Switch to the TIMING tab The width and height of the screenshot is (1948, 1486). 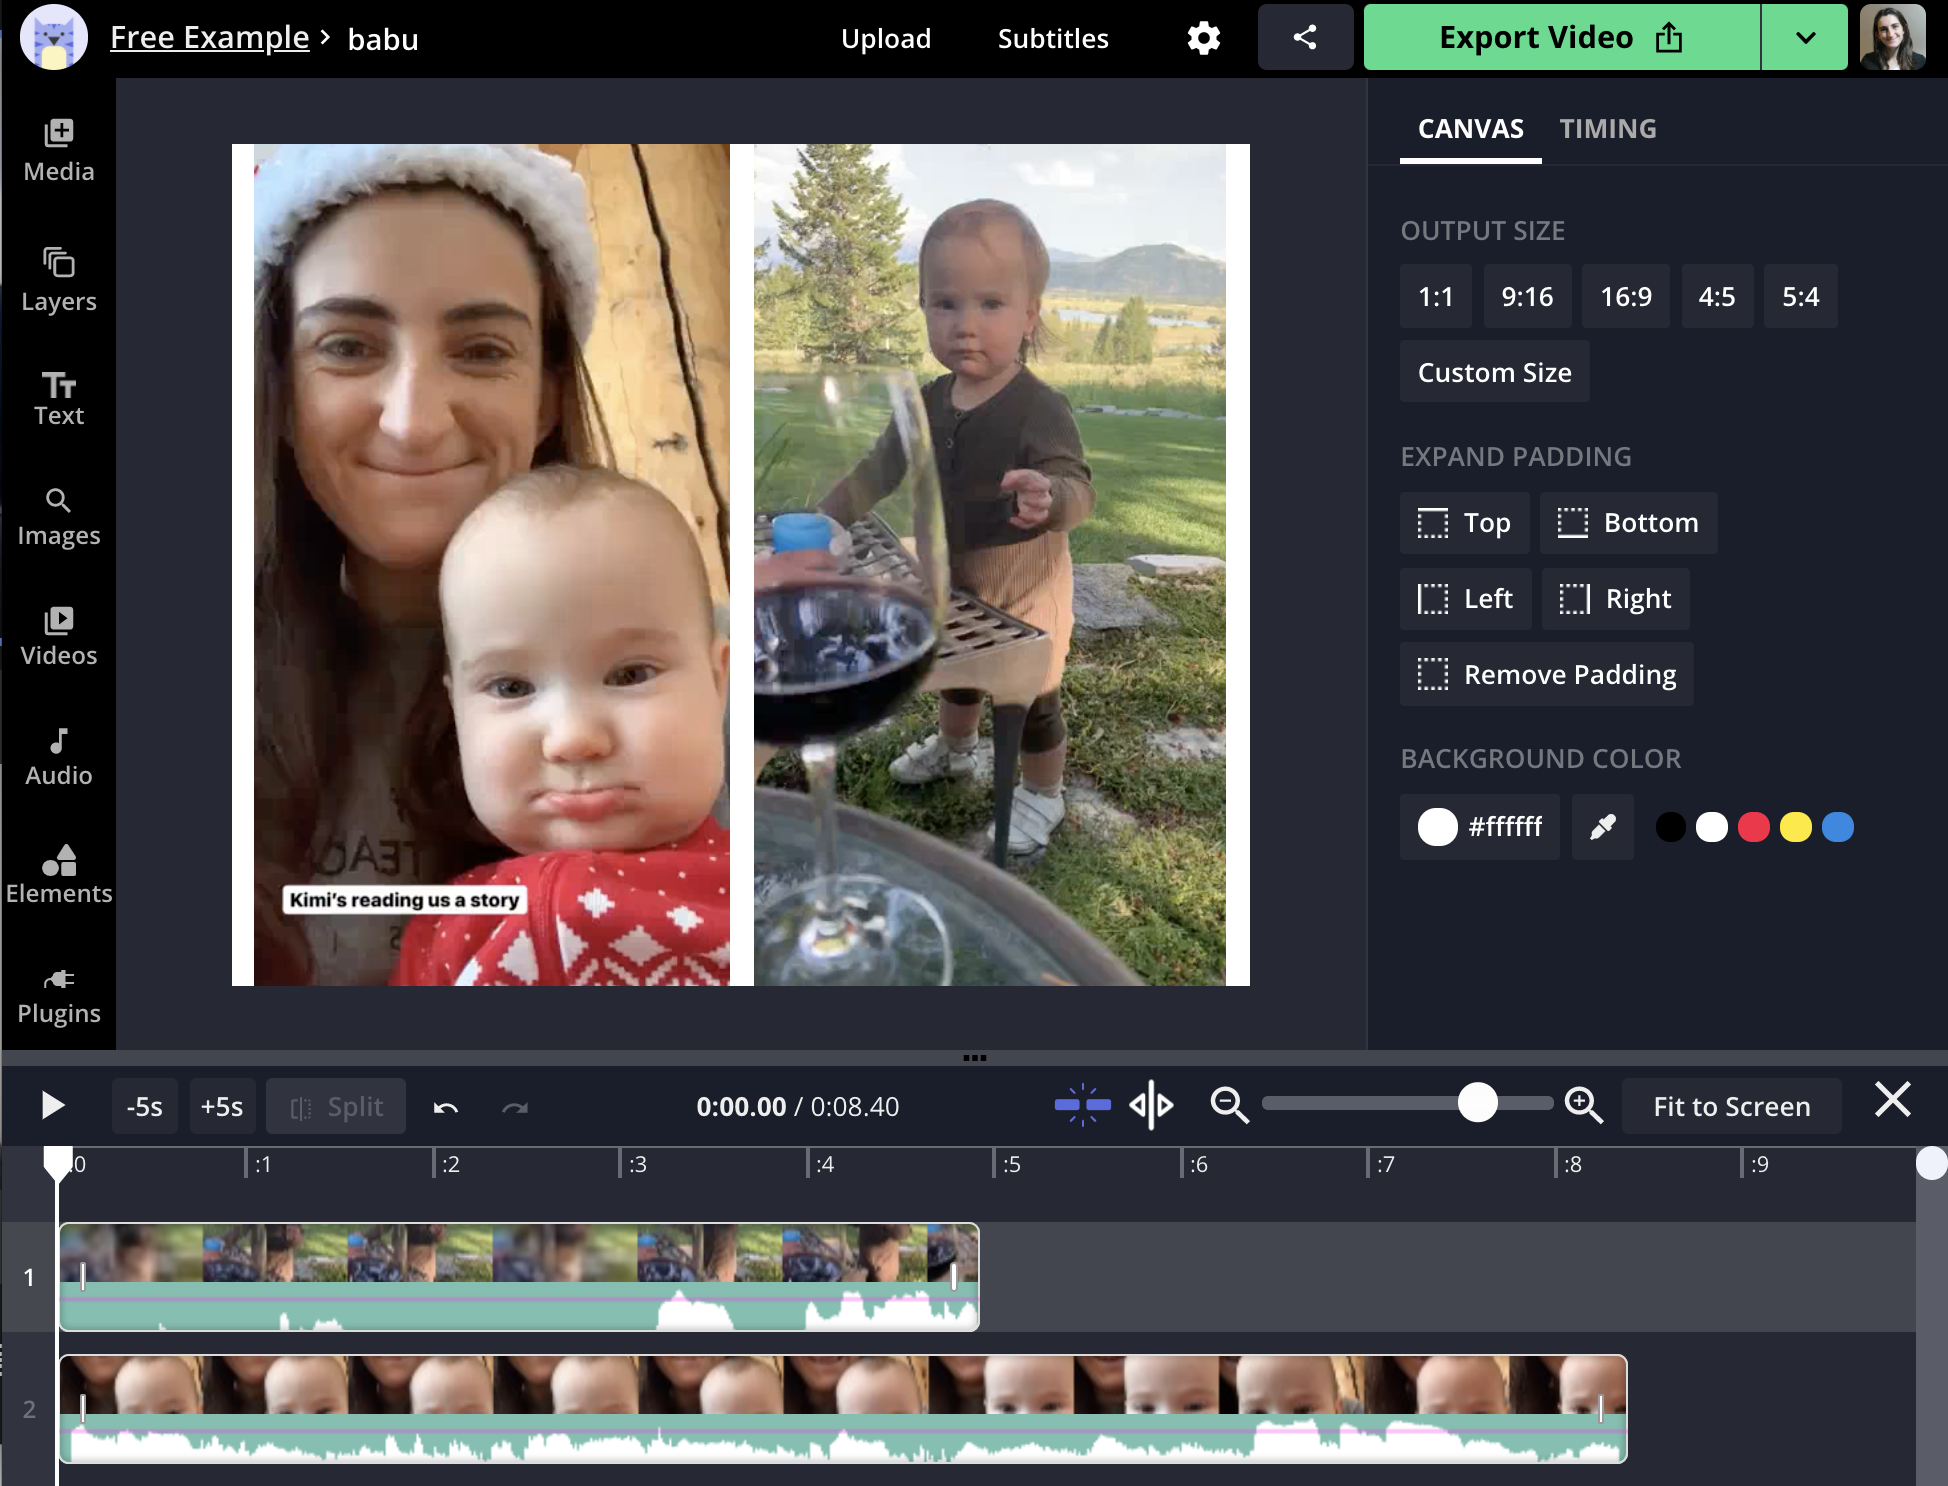[1608, 128]
